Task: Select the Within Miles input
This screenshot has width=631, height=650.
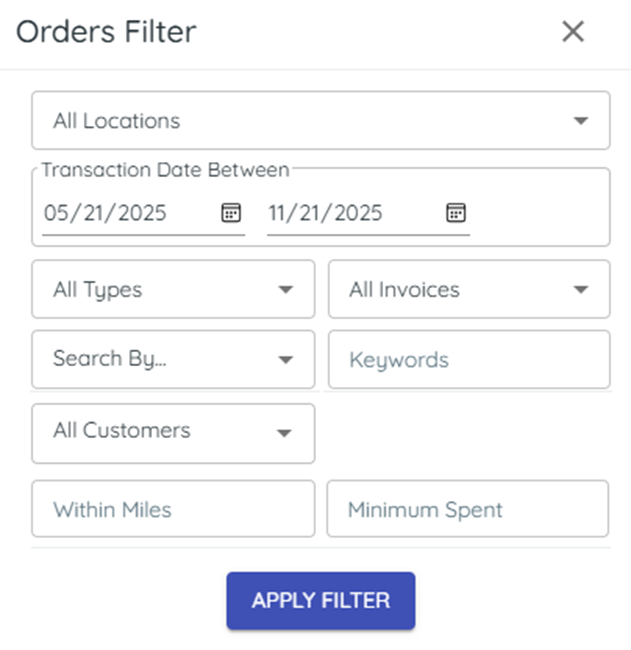Action: (172, 509)
